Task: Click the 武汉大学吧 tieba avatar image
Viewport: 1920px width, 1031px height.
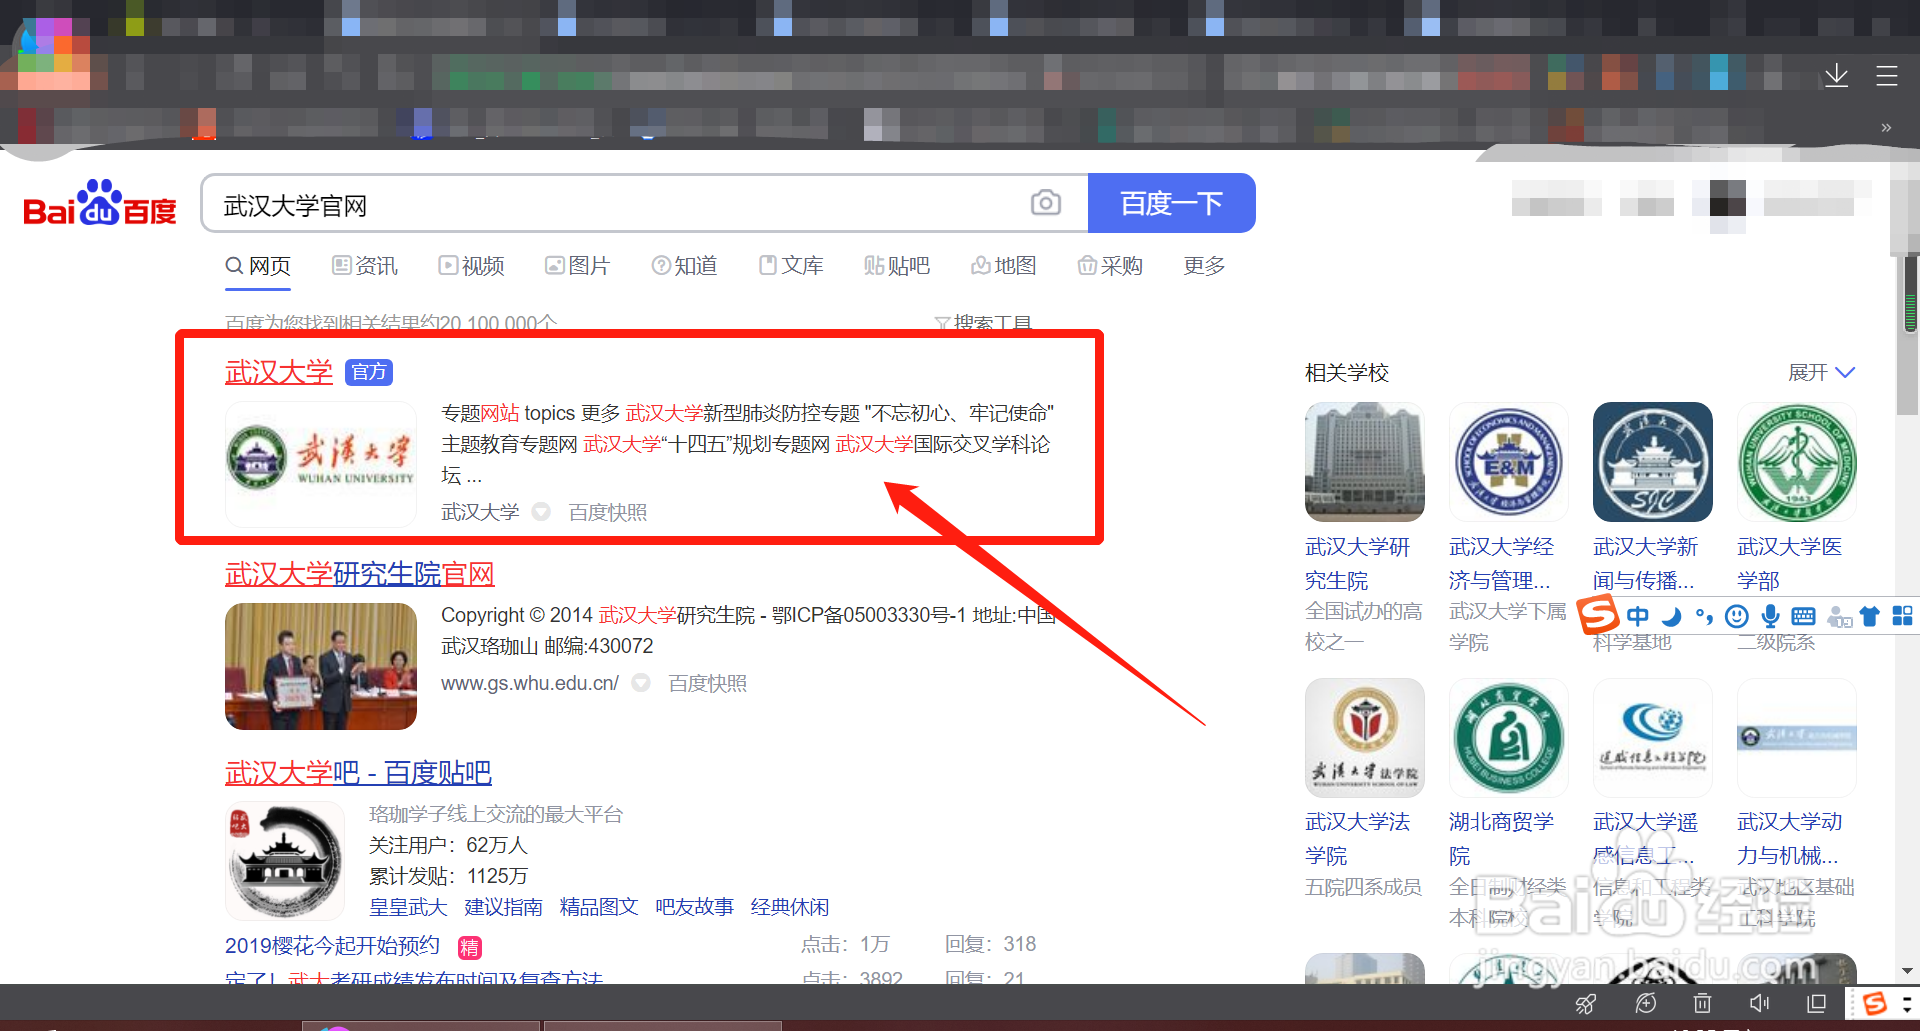Action: pos(287,861)
